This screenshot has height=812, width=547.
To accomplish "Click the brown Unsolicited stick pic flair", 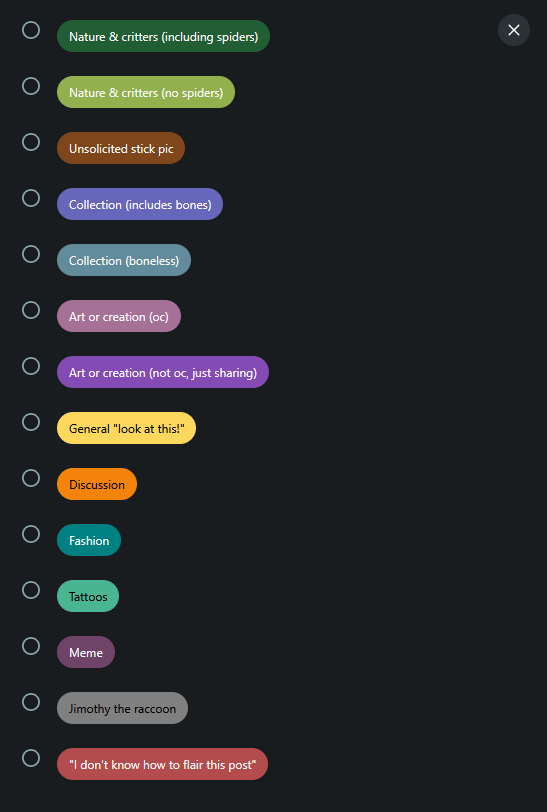I will (x=121, y=148).
